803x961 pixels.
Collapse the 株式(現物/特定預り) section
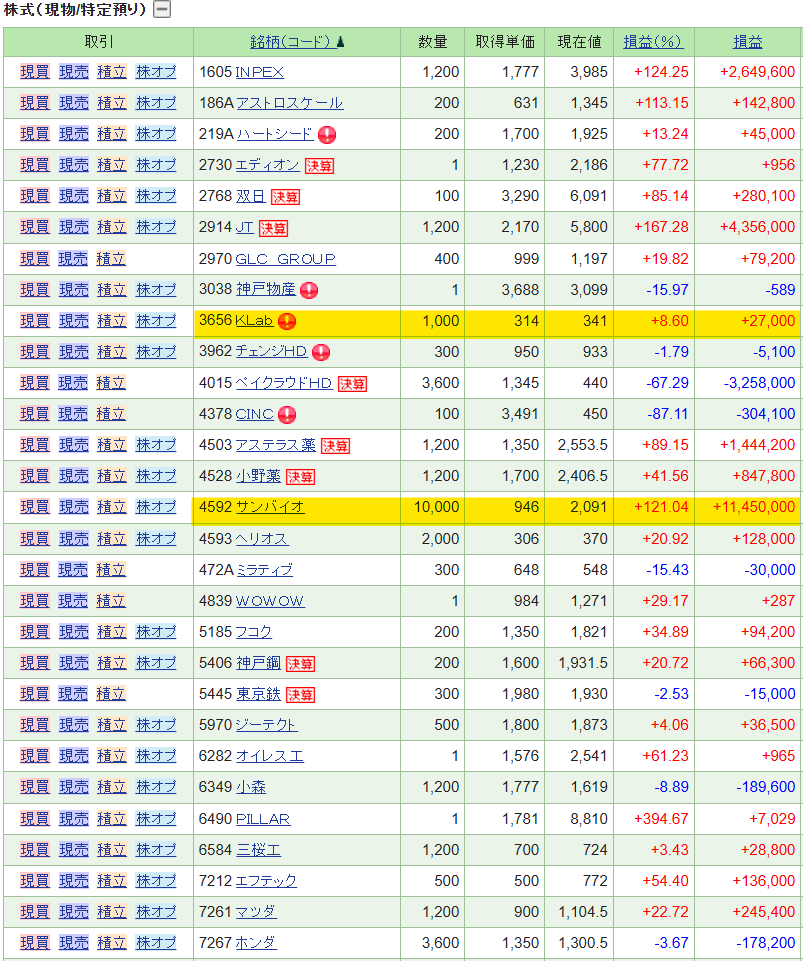(x=161, y=10)
